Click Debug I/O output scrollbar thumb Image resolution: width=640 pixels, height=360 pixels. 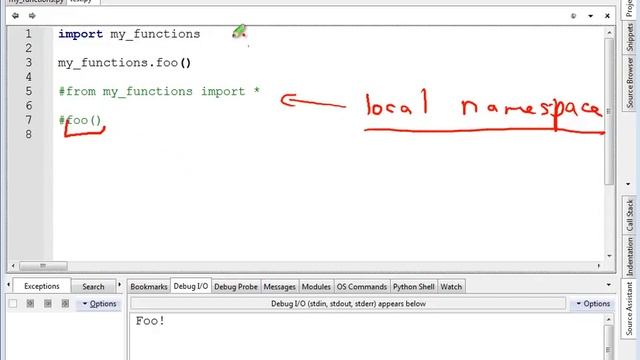(x=609, y=343)
